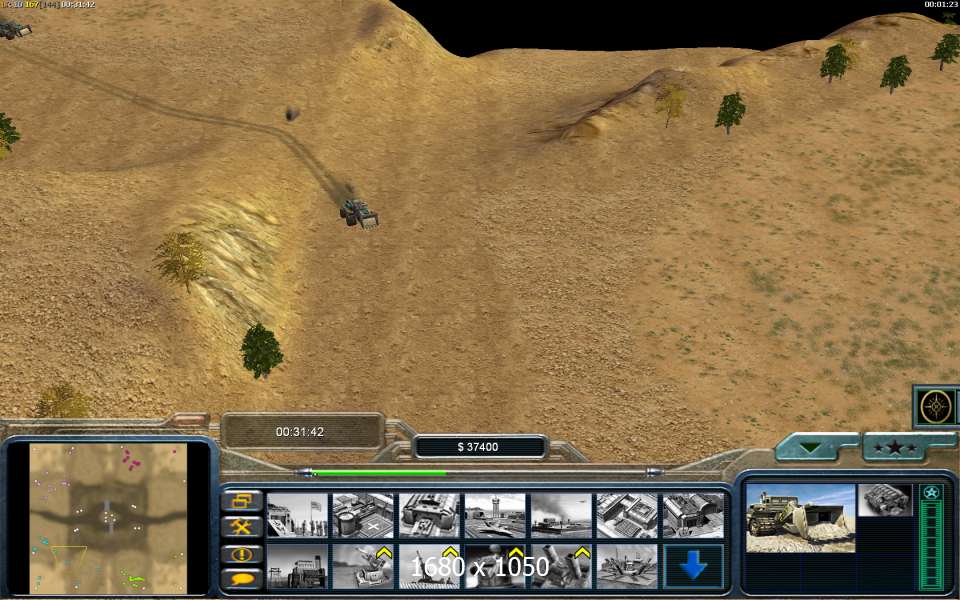Select the fortress-style building icon
960x600 pixels.
coord(429,516)
